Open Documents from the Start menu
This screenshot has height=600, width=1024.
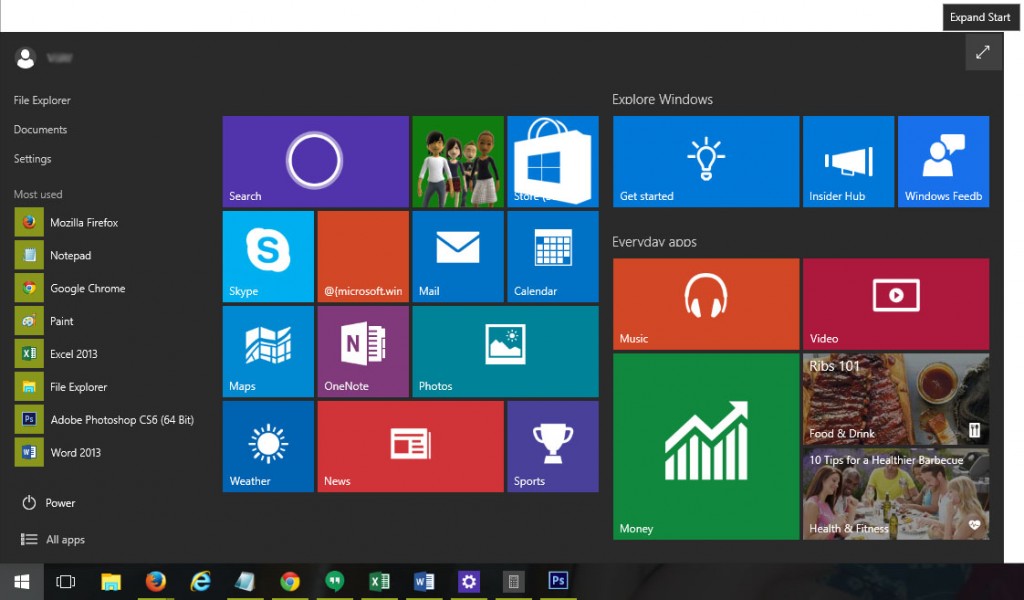(40, 130)
